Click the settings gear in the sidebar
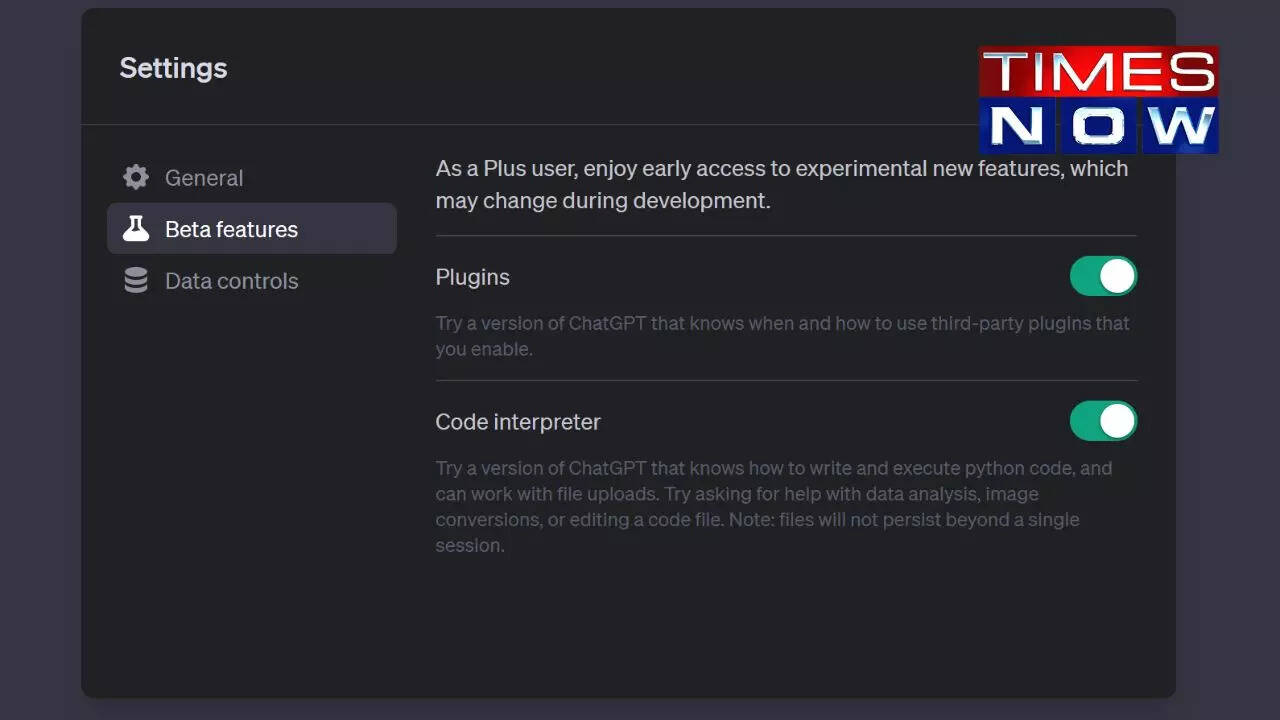 point(135,177)
